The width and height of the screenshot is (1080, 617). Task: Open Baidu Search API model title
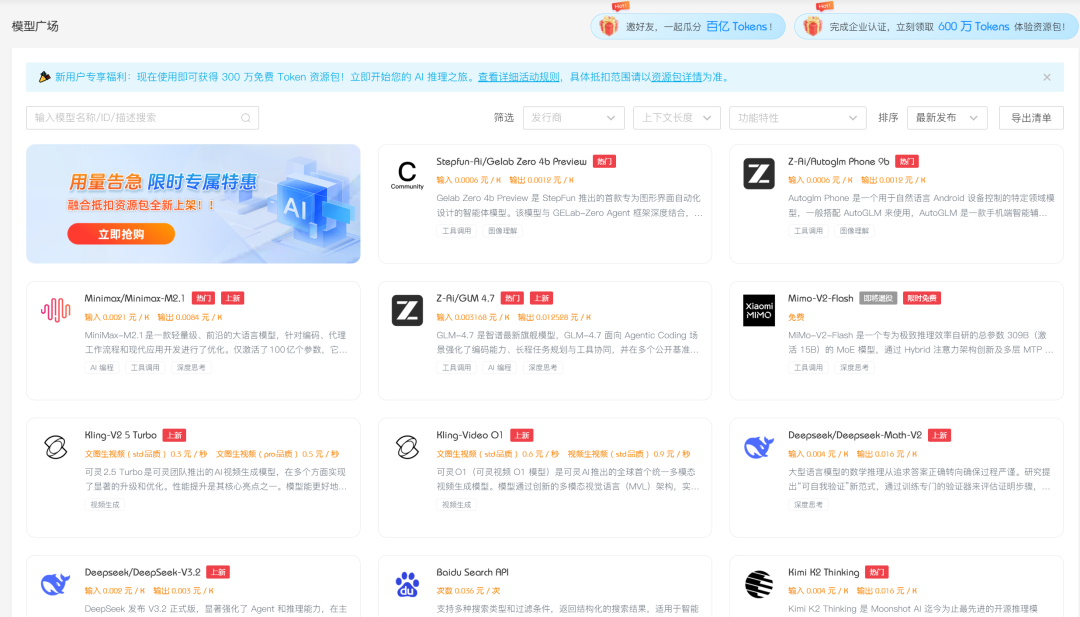(x=472, y=573)
